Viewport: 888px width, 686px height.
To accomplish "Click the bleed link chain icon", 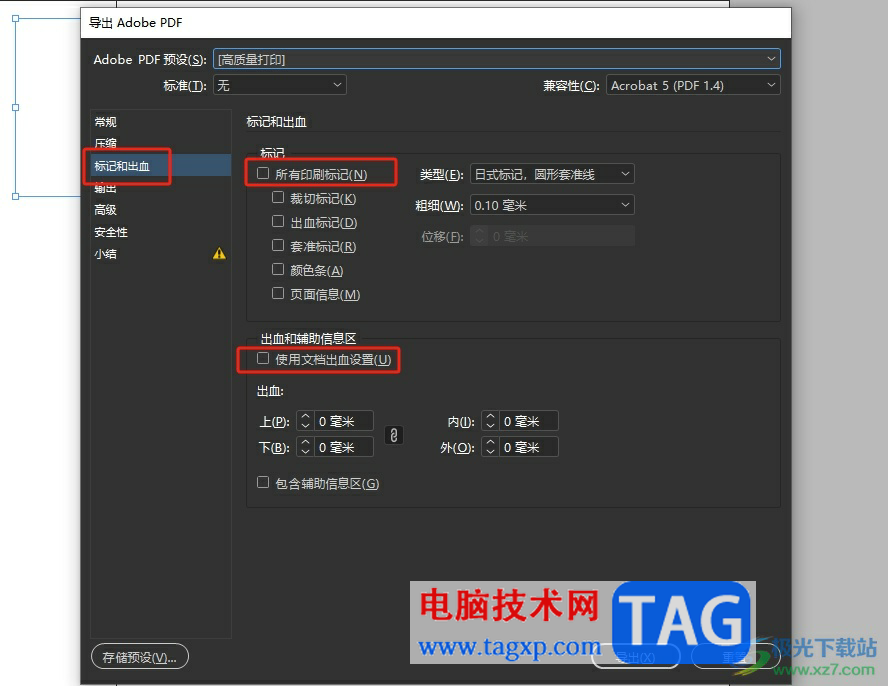I will 394,435.
